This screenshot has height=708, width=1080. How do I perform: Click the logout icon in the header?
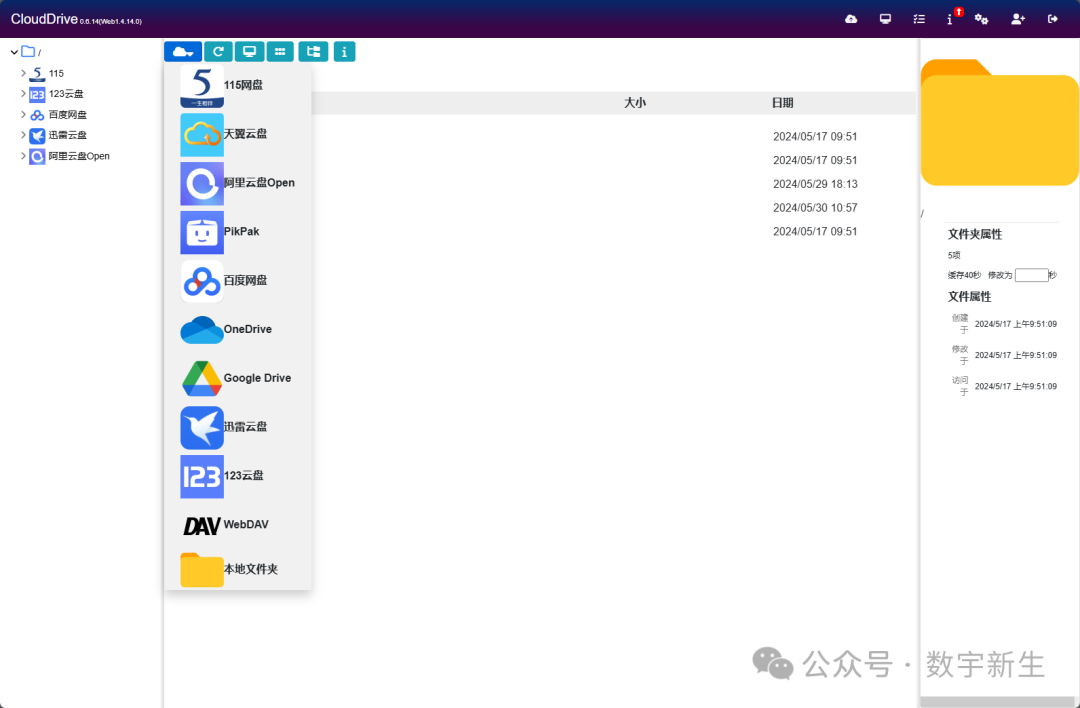tap(1052, 19)
